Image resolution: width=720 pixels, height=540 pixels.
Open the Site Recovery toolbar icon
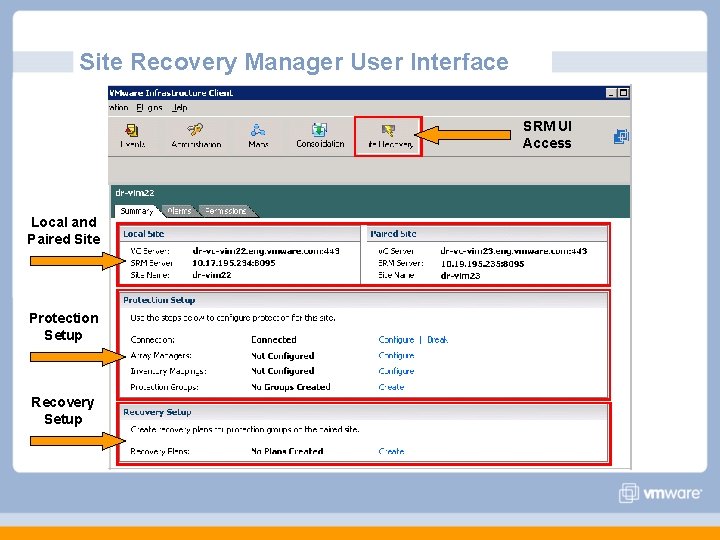coord(388,136)
